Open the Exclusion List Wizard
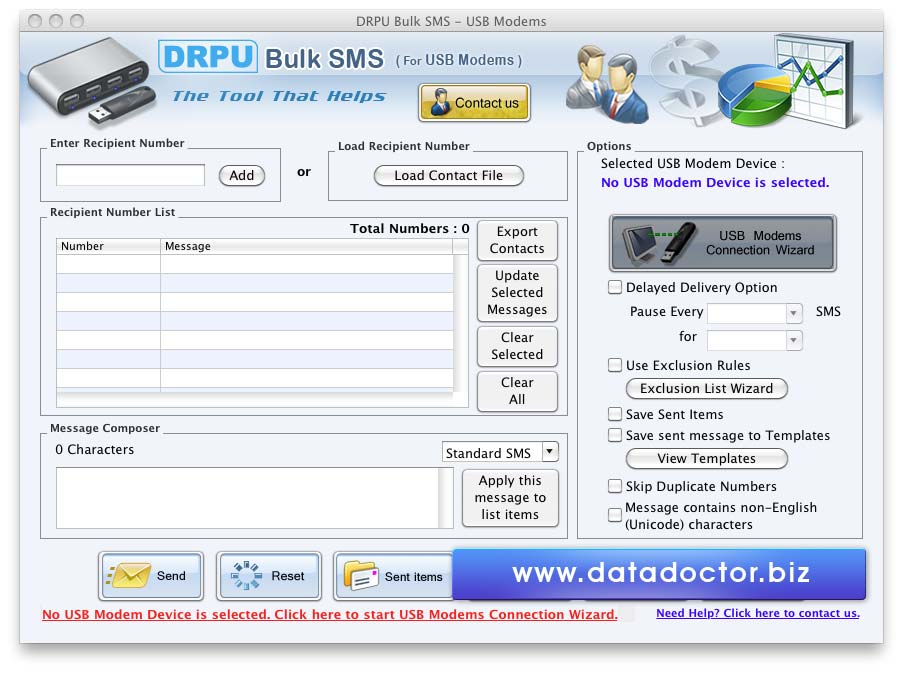903x673 pixels. coord(707,389)
